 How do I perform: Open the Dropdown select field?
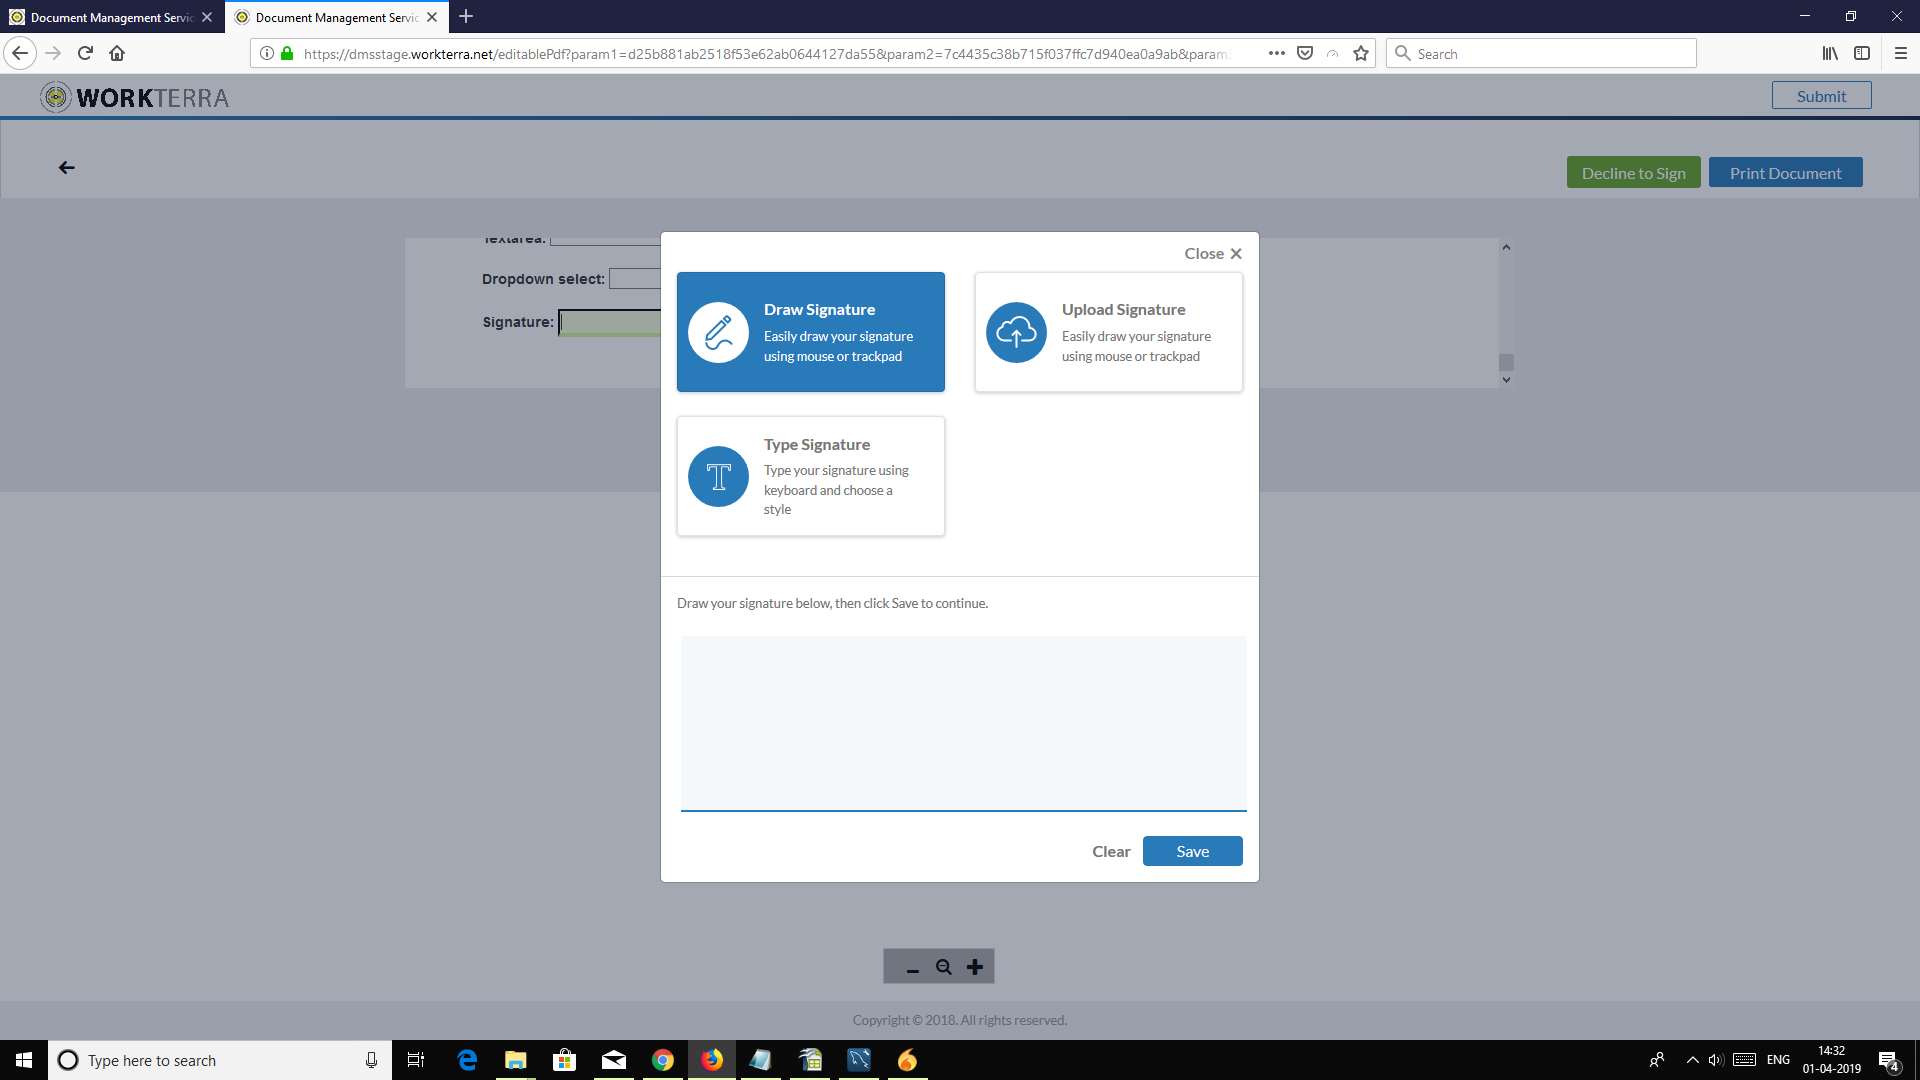click(635, 278)
